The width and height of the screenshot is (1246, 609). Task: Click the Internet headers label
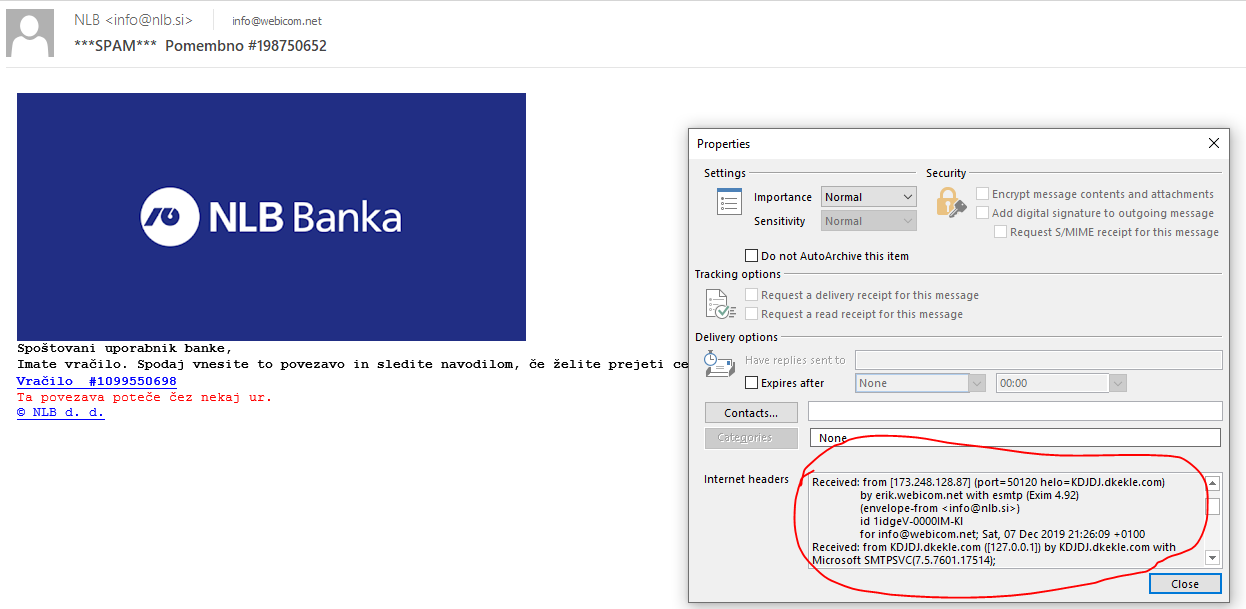coord(746,480)
